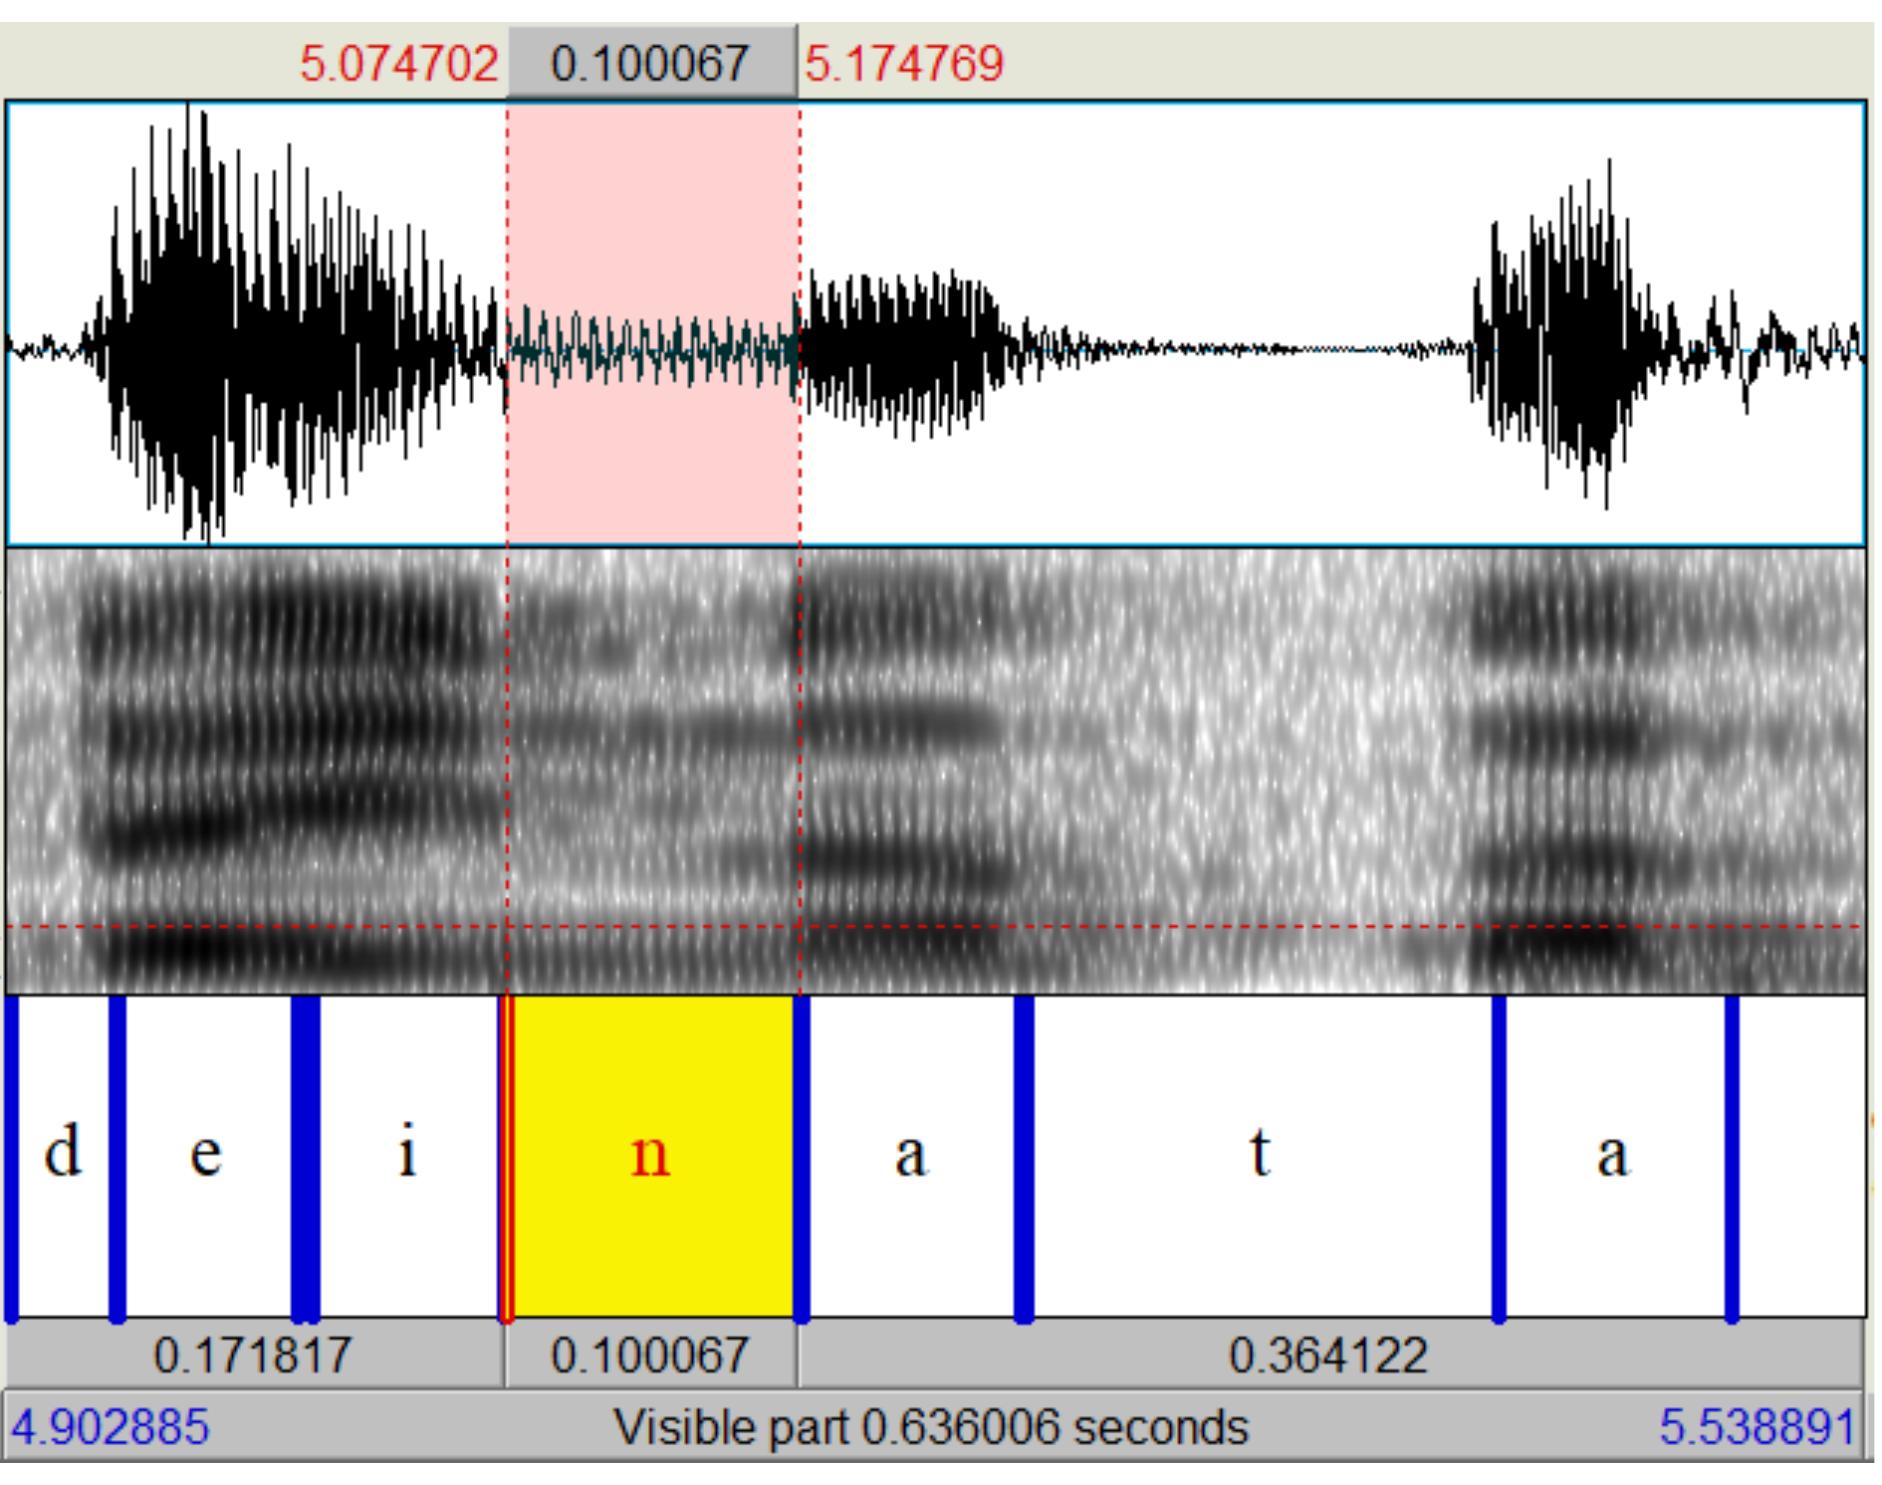This screenshot has width=1882, height=1485.
Task: Play the 0.364122 segment bar
Action: pyautogui.click(x=1331, y=1354)
